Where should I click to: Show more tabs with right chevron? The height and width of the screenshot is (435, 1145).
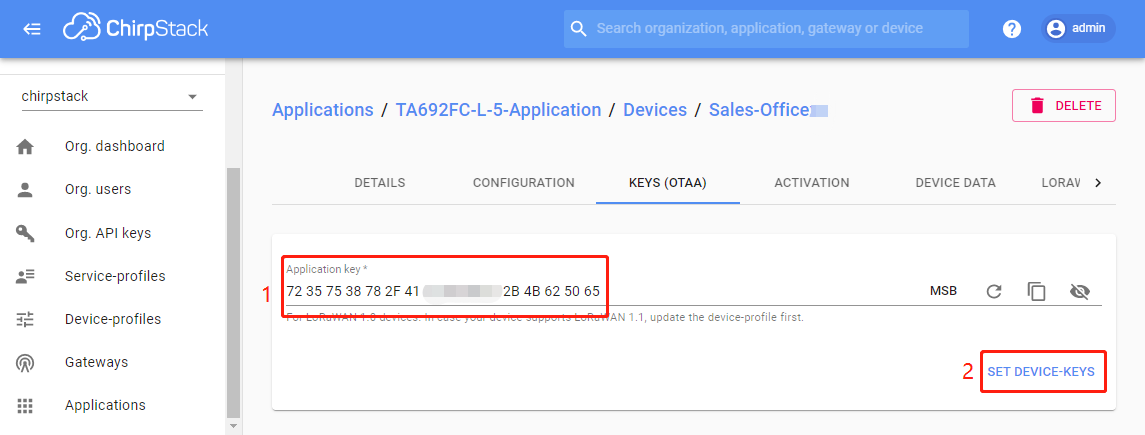coord(1098,183)
